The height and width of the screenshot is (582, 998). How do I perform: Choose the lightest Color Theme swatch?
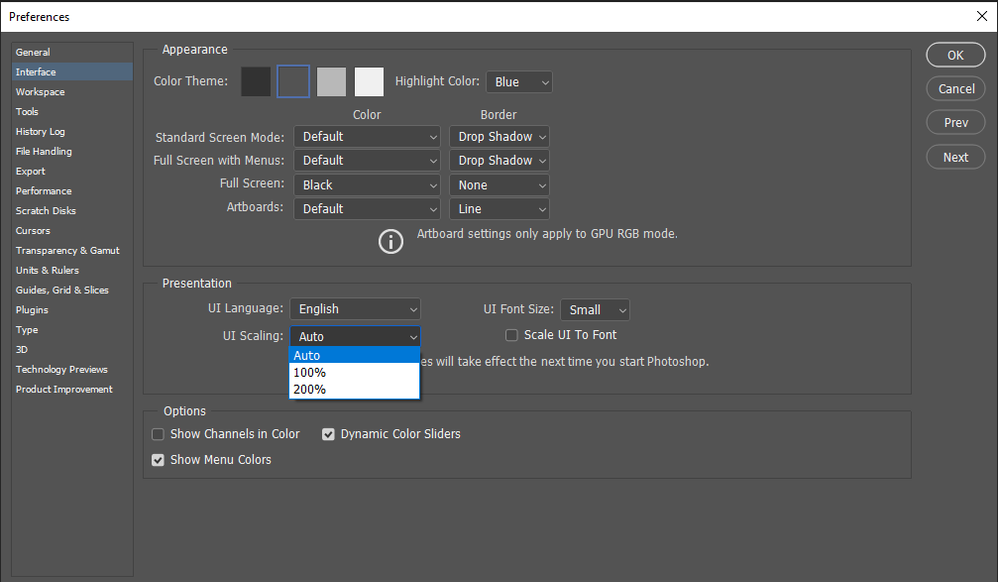[x=369, y=81]
